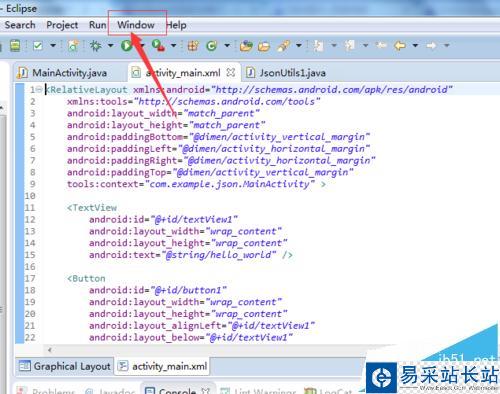Open the back navigation history dropdown
This screenshot has width=500, height=394.
pyautogui.click(x=415, y=45)
